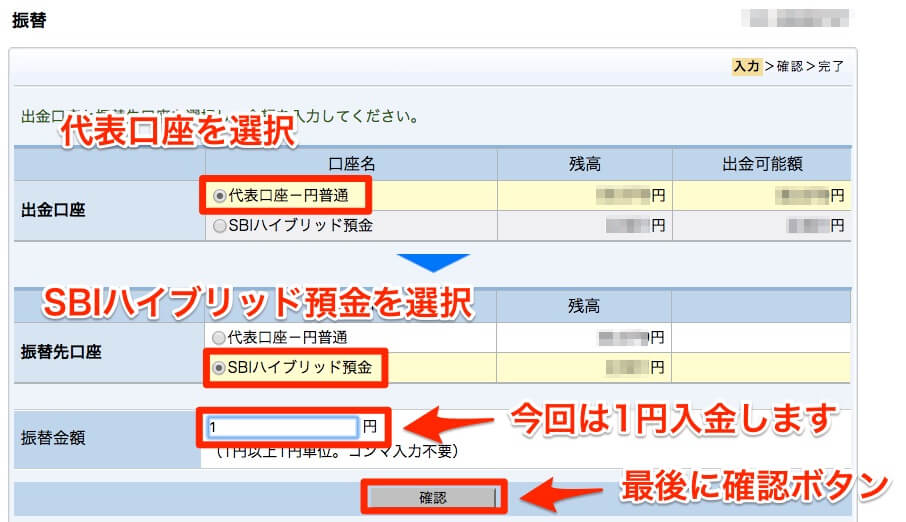The width and height of the screenshot is (906, 522).
Task: Click the 確認 step in breadcrumb
Action: [790, 66]
